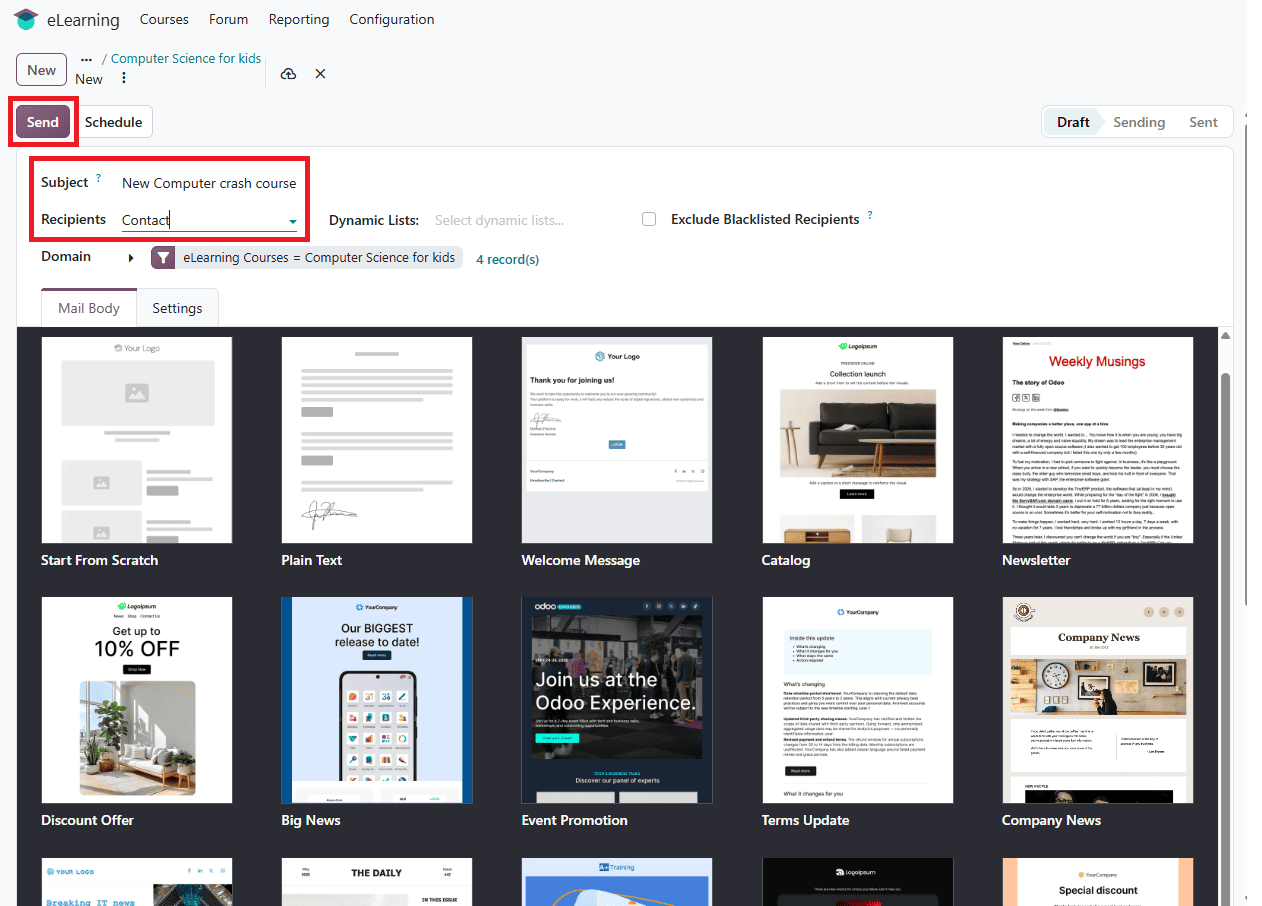Image resolution: width=1262 pixels, height=906 pixels.
Task: Open the vertical dots action menu
Action: (x=124, y=78)
